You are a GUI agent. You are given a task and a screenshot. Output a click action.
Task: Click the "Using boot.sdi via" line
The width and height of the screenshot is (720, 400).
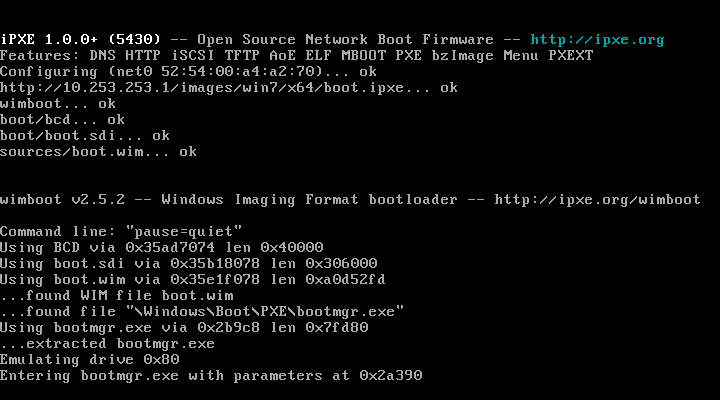[x=188, y=264]
